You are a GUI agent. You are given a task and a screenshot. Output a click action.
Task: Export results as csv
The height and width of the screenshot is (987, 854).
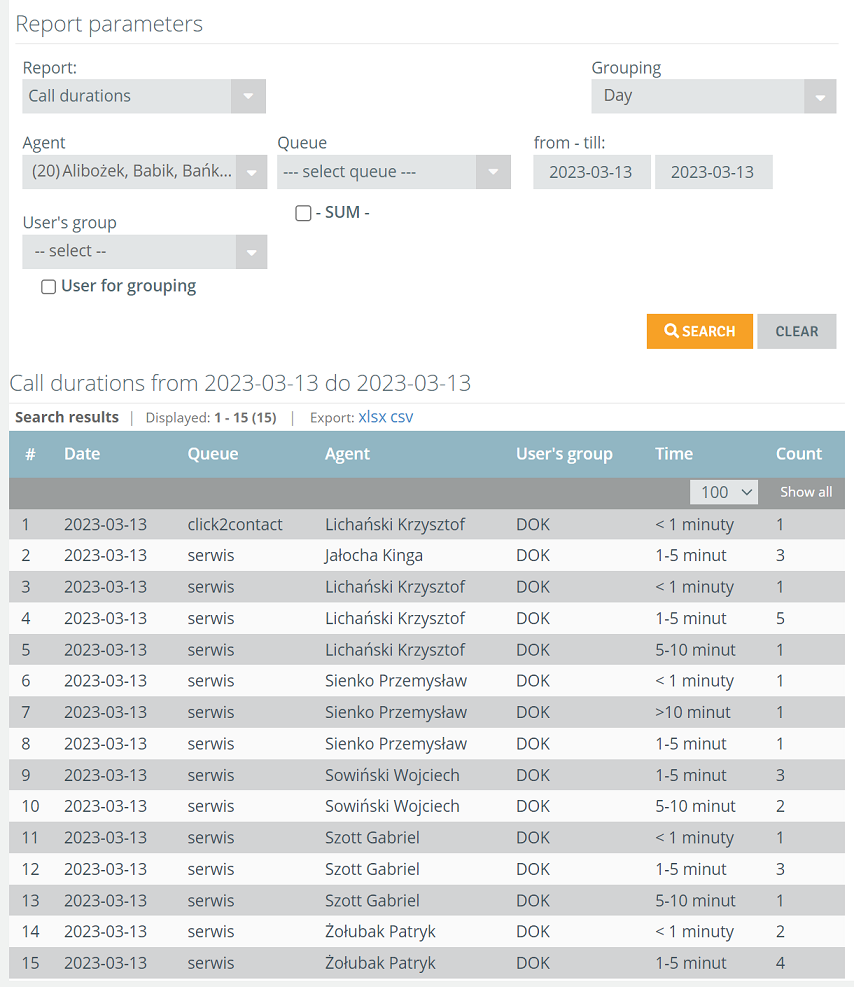pos(402,417)
